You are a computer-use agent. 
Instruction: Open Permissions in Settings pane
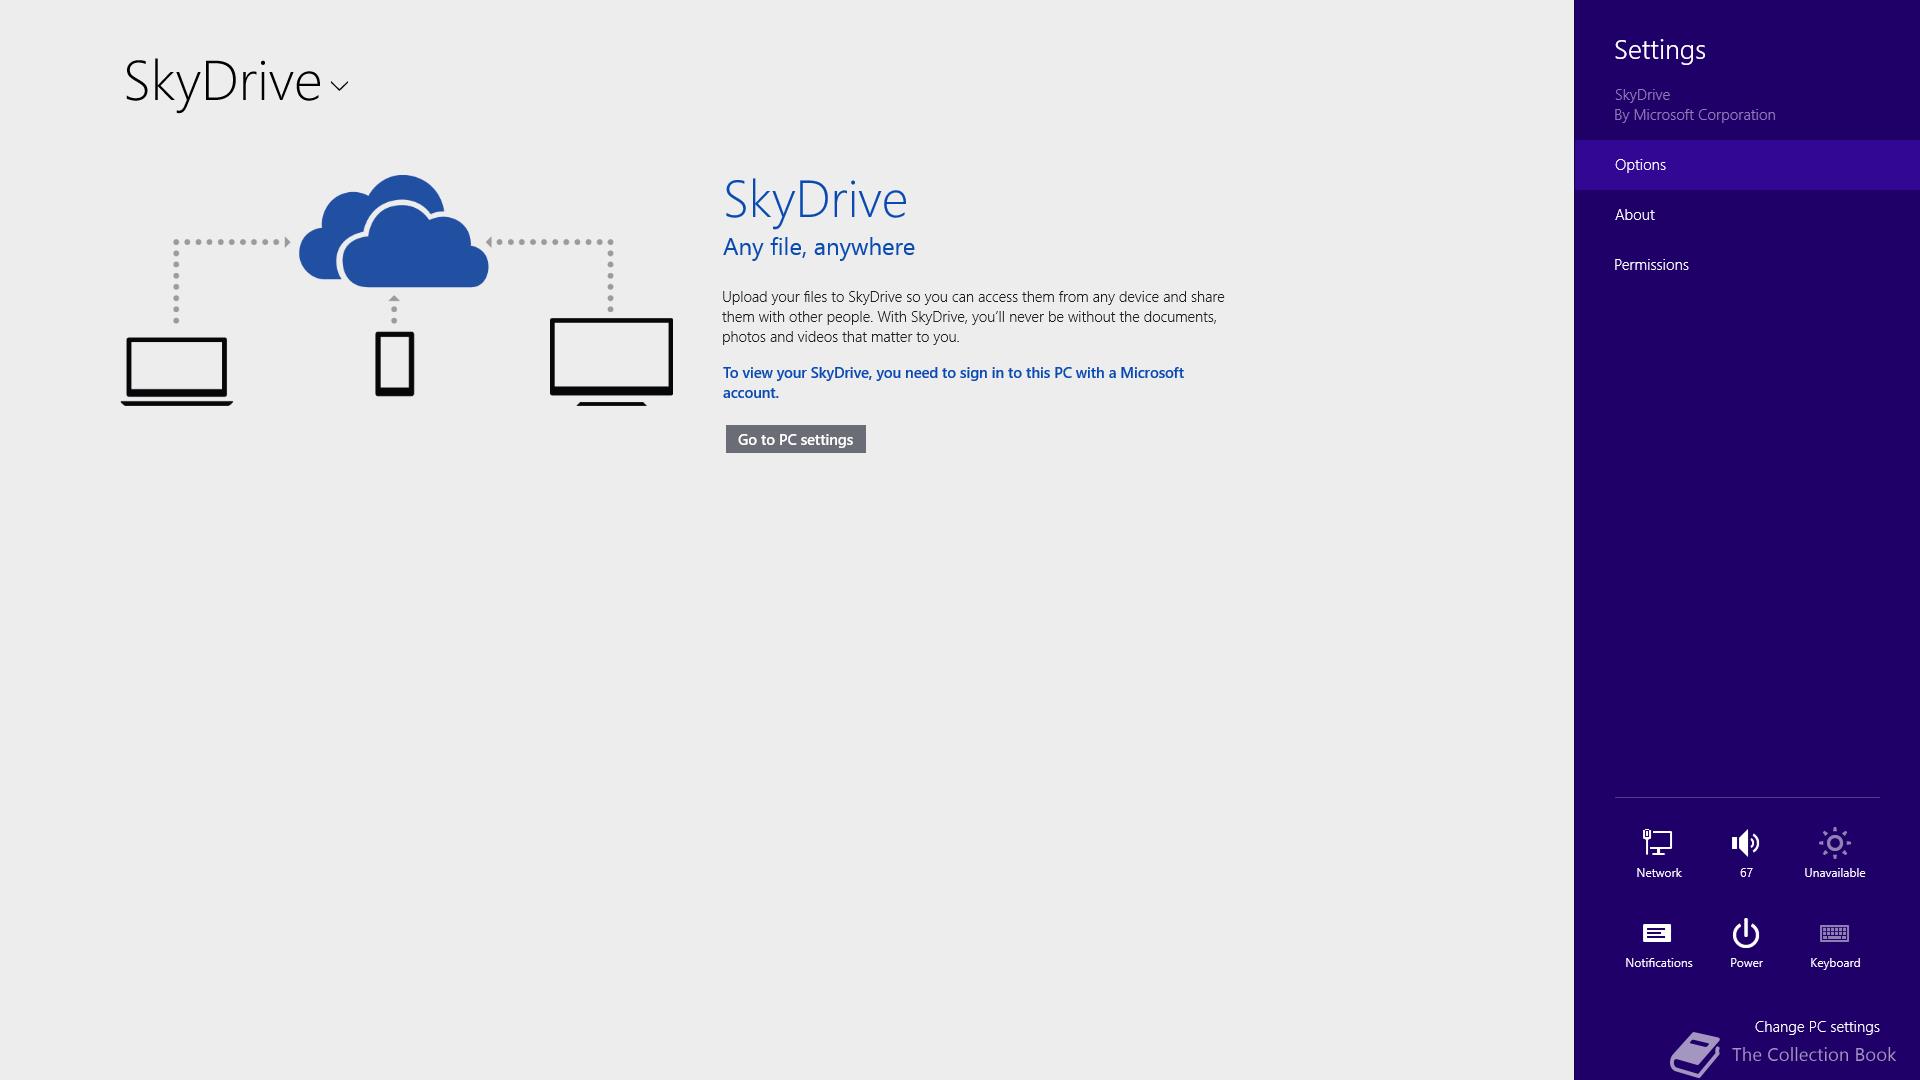click(x=1651, y=265)
